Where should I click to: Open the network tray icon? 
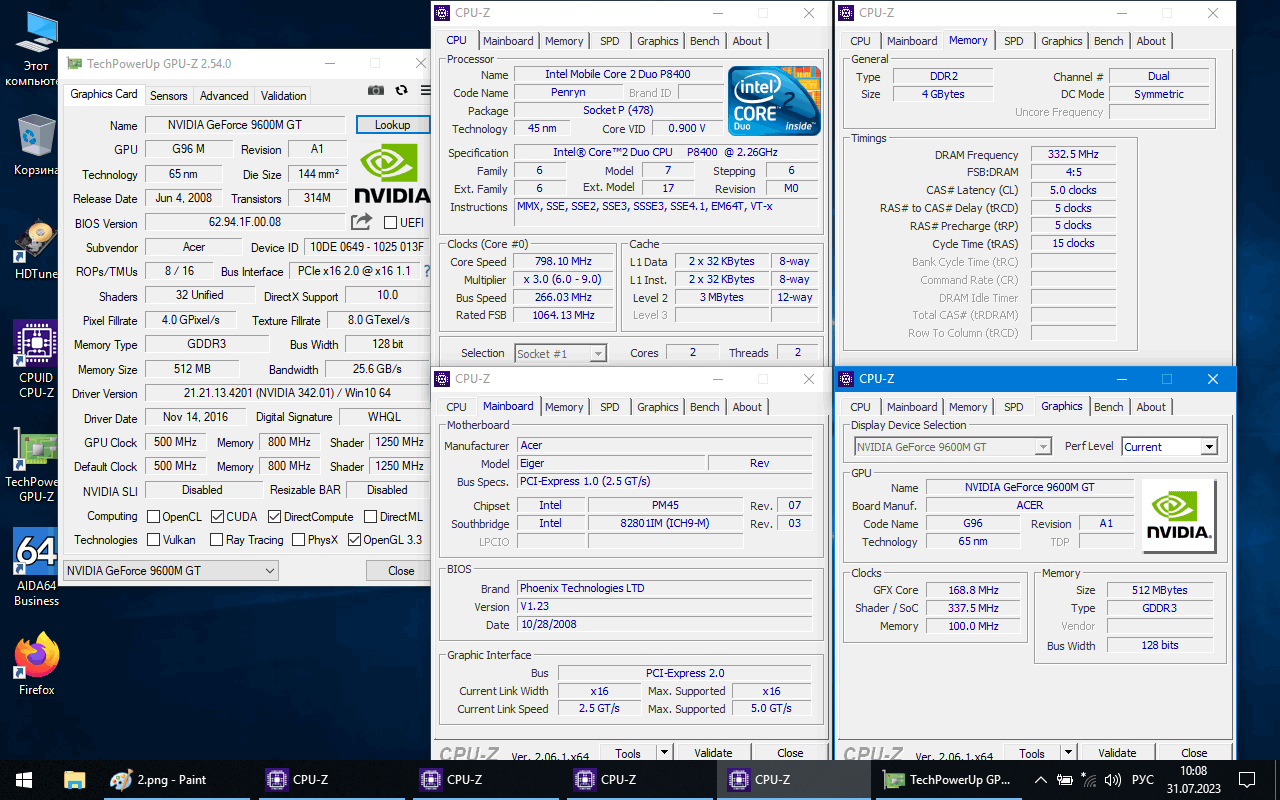click(x=1087, y=780)
